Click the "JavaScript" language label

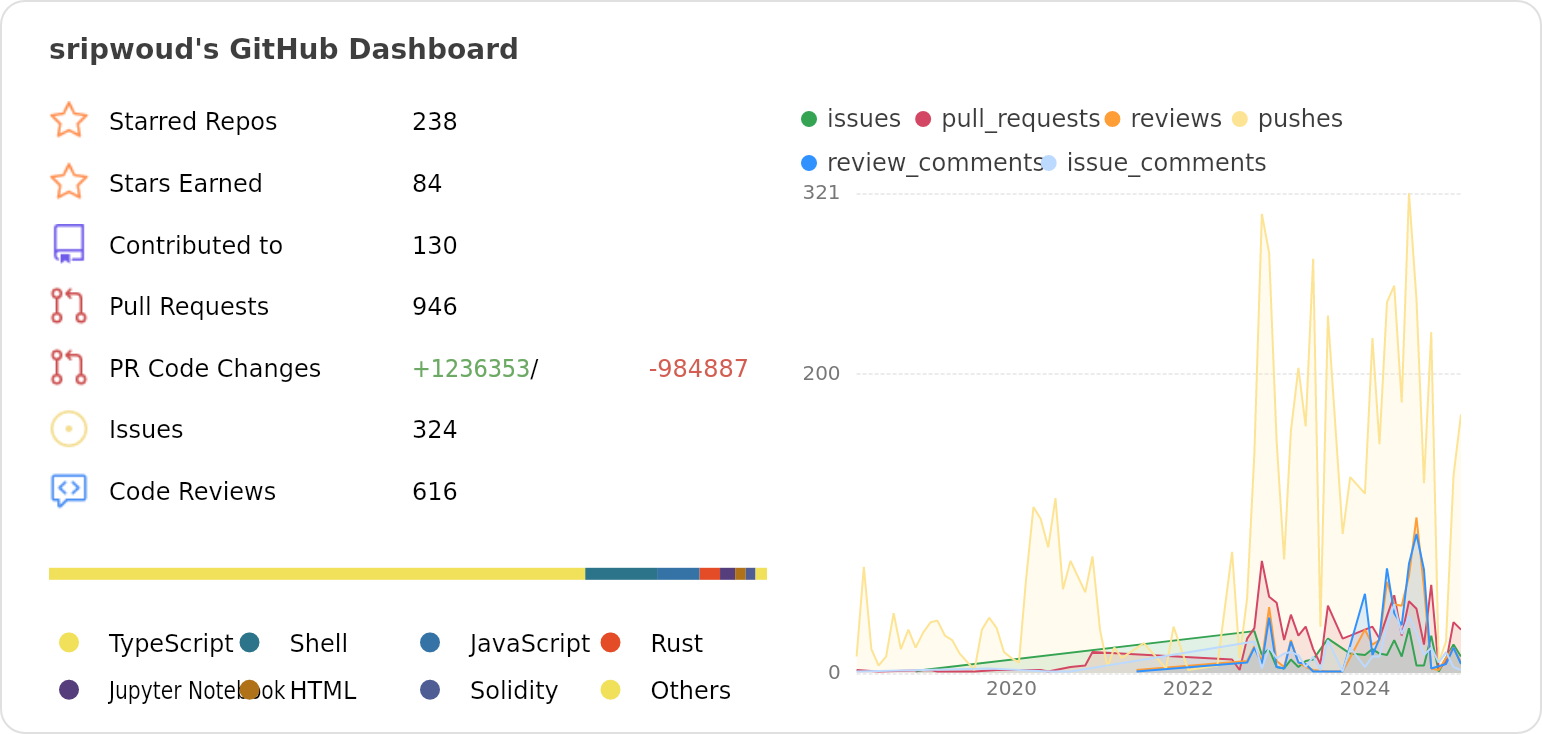530,644
